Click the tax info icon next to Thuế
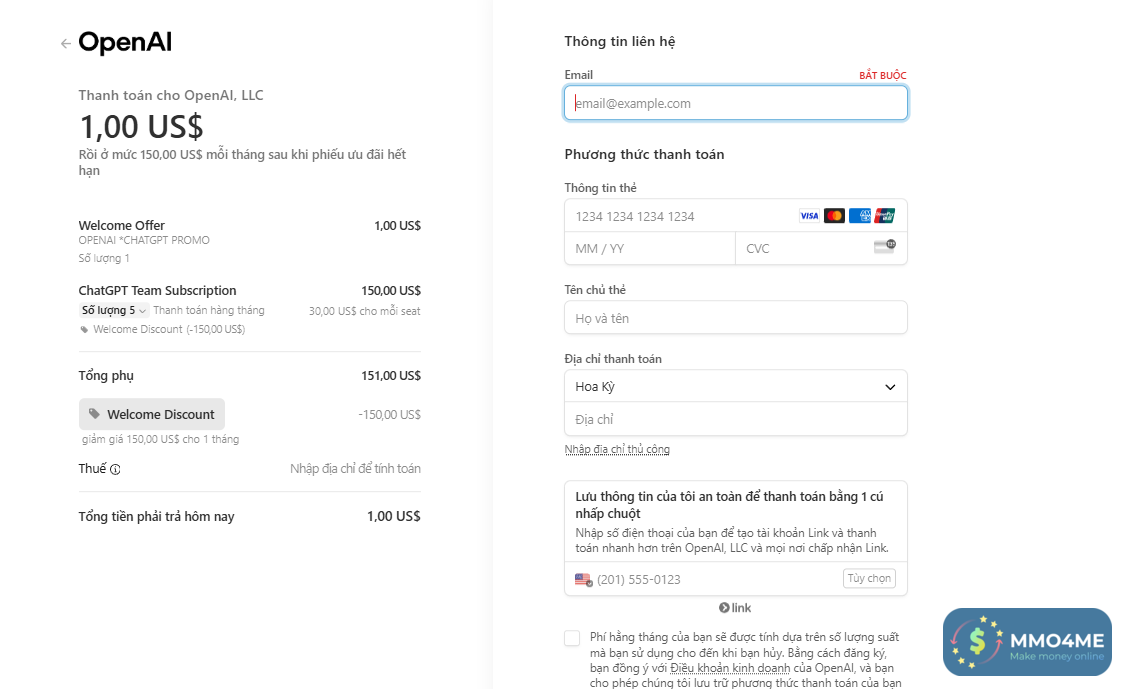Viewport: 1132px width, 689px height. (x=115, y=469)
